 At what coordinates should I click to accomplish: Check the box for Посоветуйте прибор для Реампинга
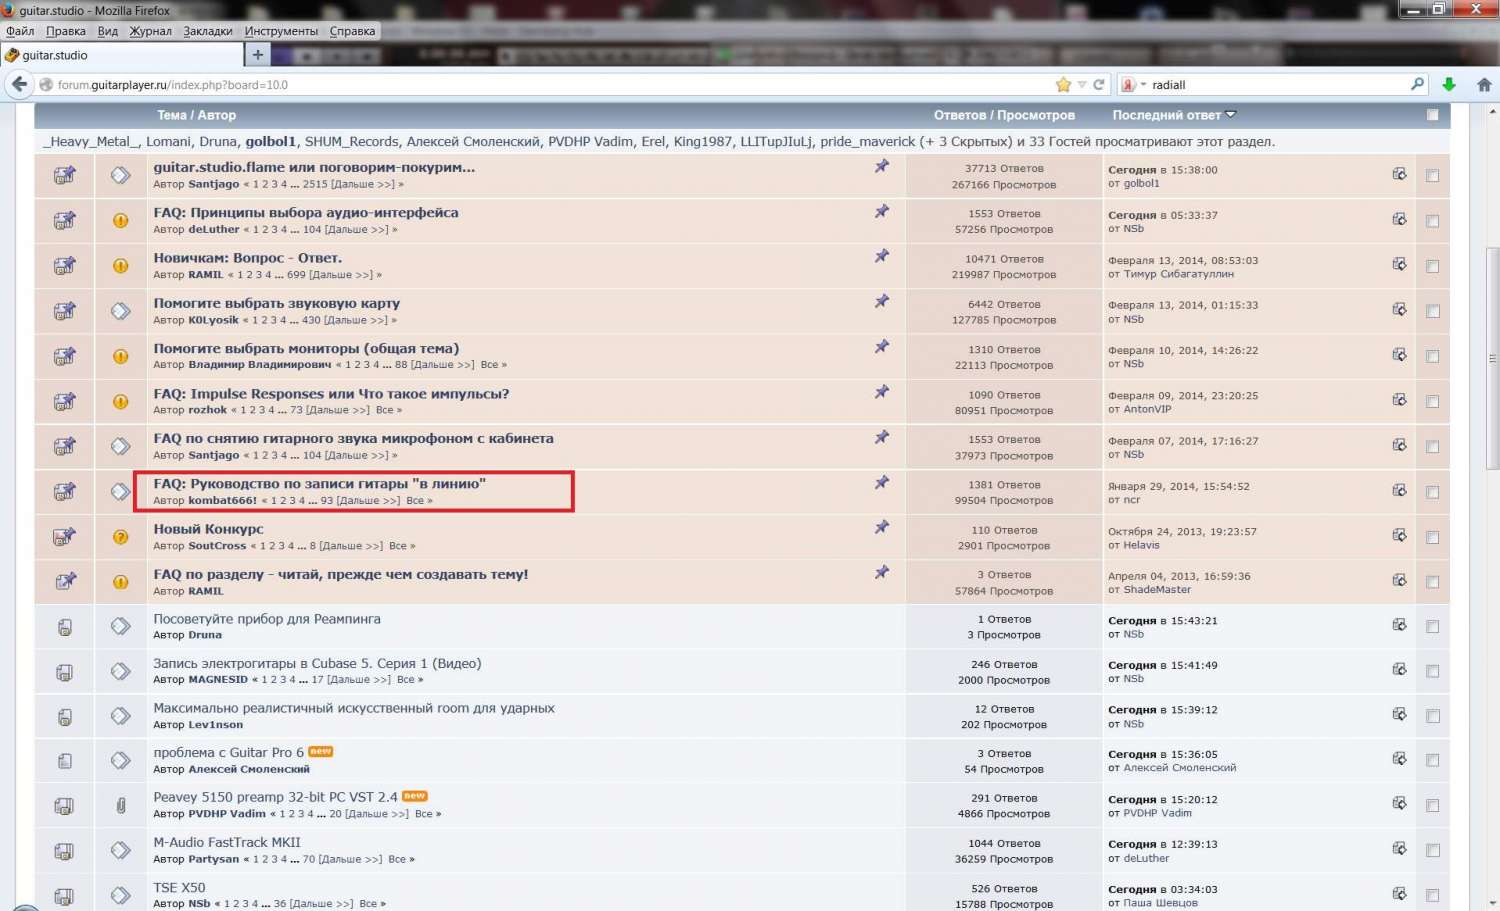(x=1432, y=627)
